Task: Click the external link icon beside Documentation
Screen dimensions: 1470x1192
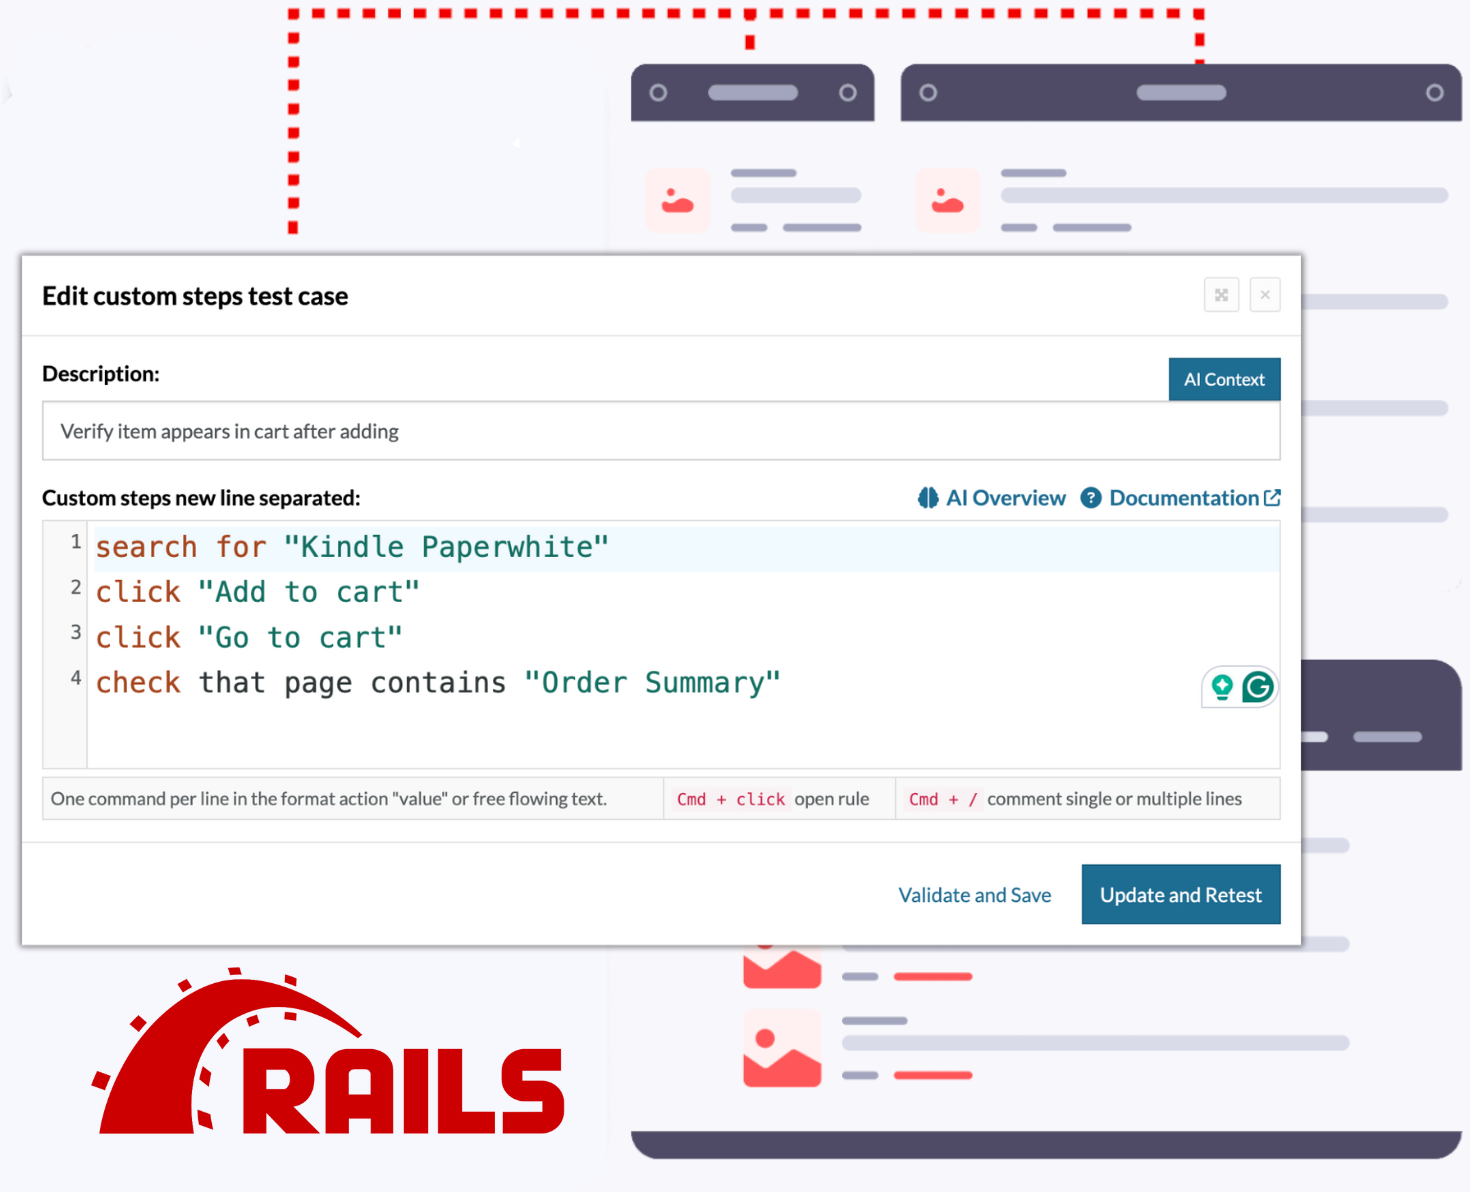Action: (1272, 497)
